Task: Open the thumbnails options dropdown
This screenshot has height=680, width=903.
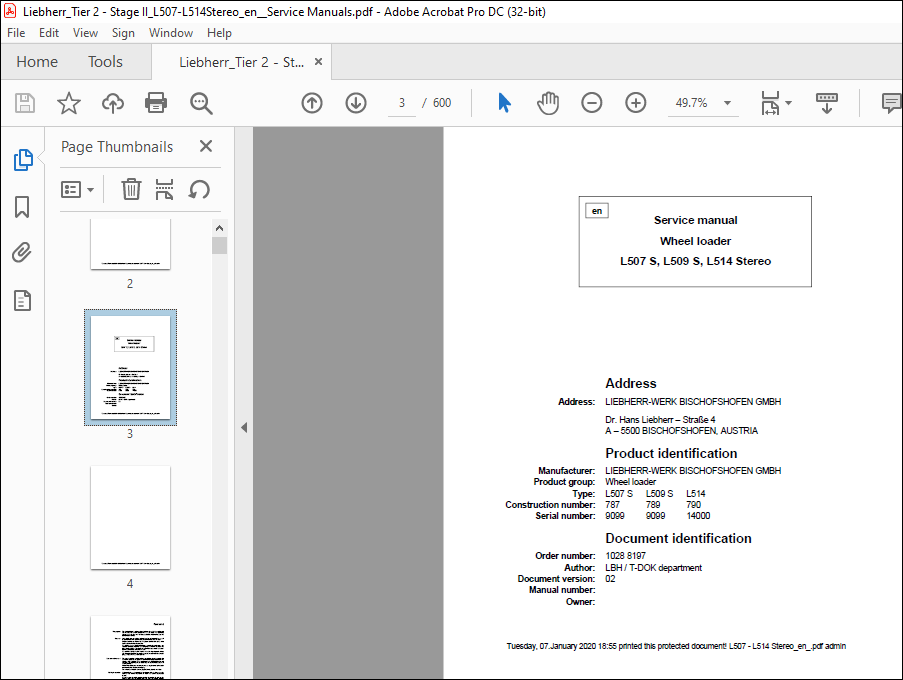Action: point(77,189)
